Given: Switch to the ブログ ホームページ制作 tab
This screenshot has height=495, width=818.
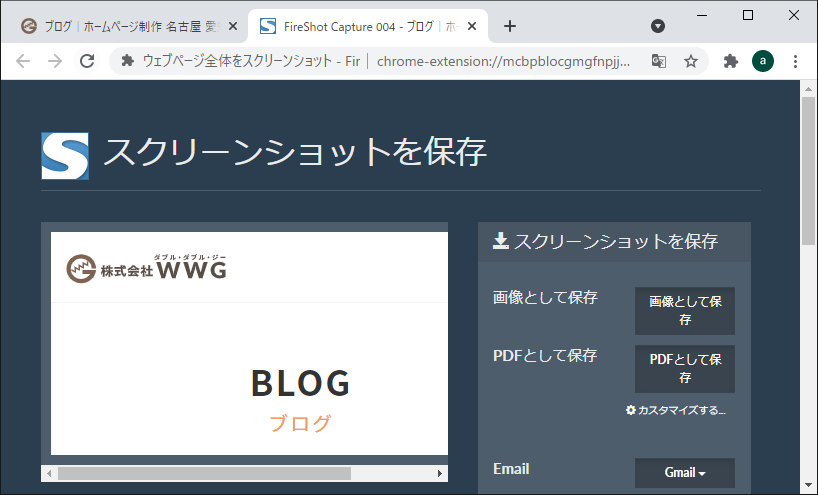Looking at the screenshot, I should (x=120, y=26).
